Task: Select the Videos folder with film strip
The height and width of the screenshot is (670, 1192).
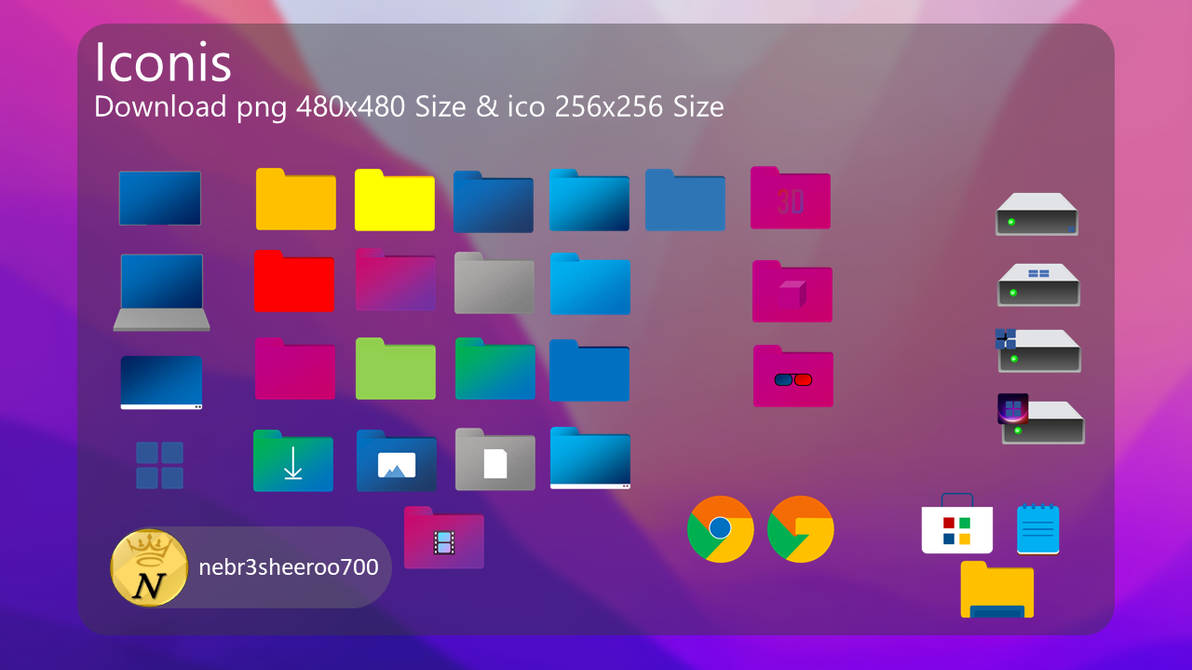Action: coord(444,538)
